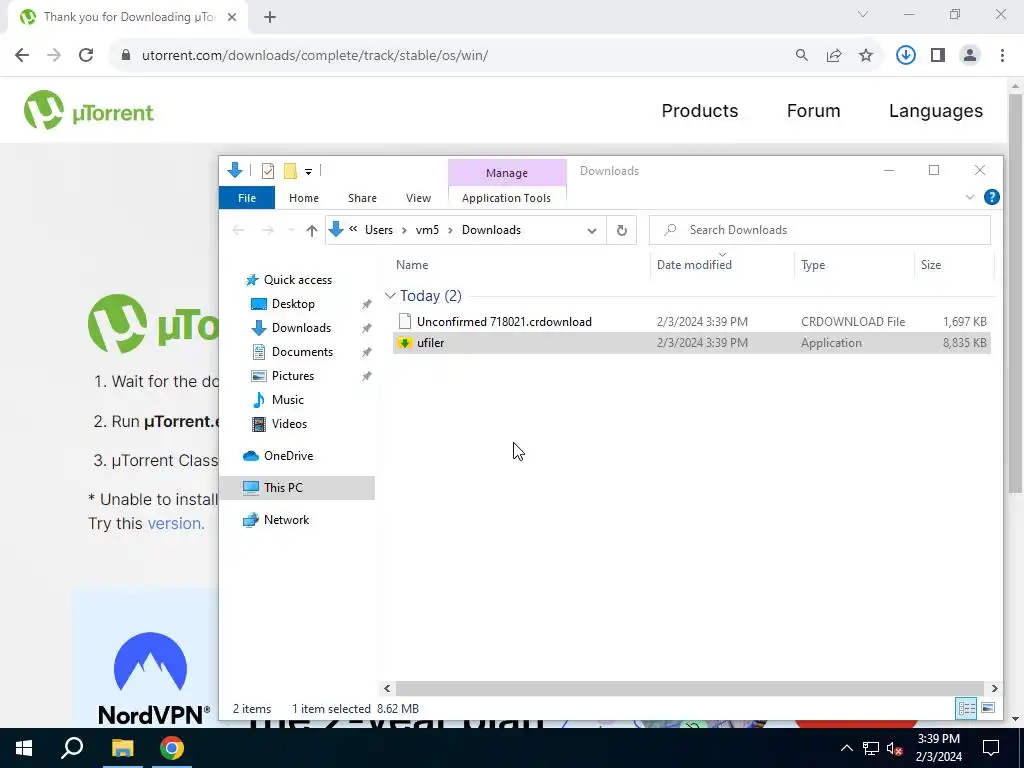This screenshot has width=1024, height=768.
Task: Open the File menu in Explorer
Action: pyautogui.click(x=247, y=198)
